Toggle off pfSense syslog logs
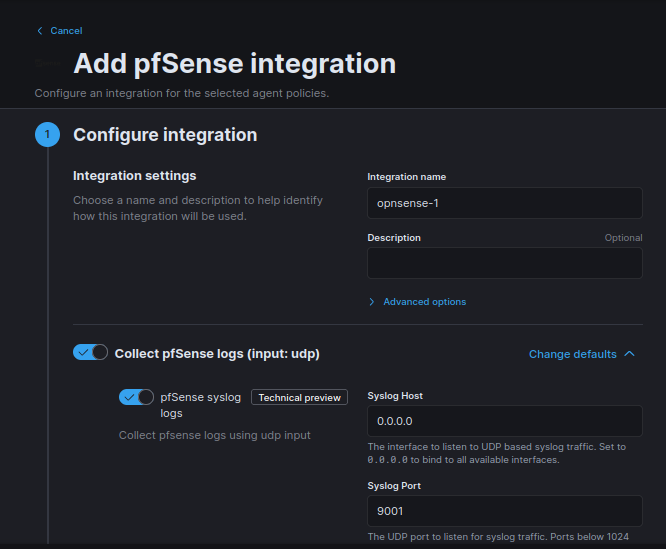The height and width of the screenshot is (549, 666). (x=136, y=398)
